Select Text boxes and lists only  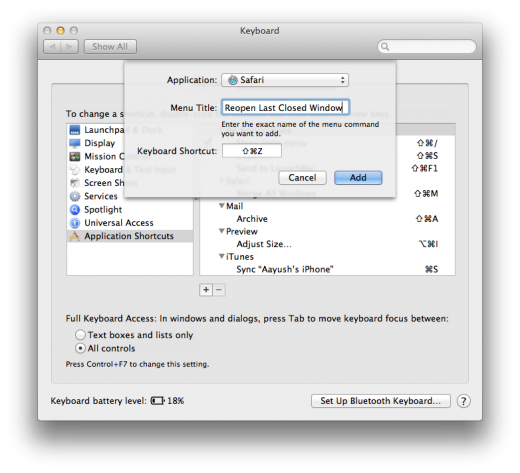(80, 335)
